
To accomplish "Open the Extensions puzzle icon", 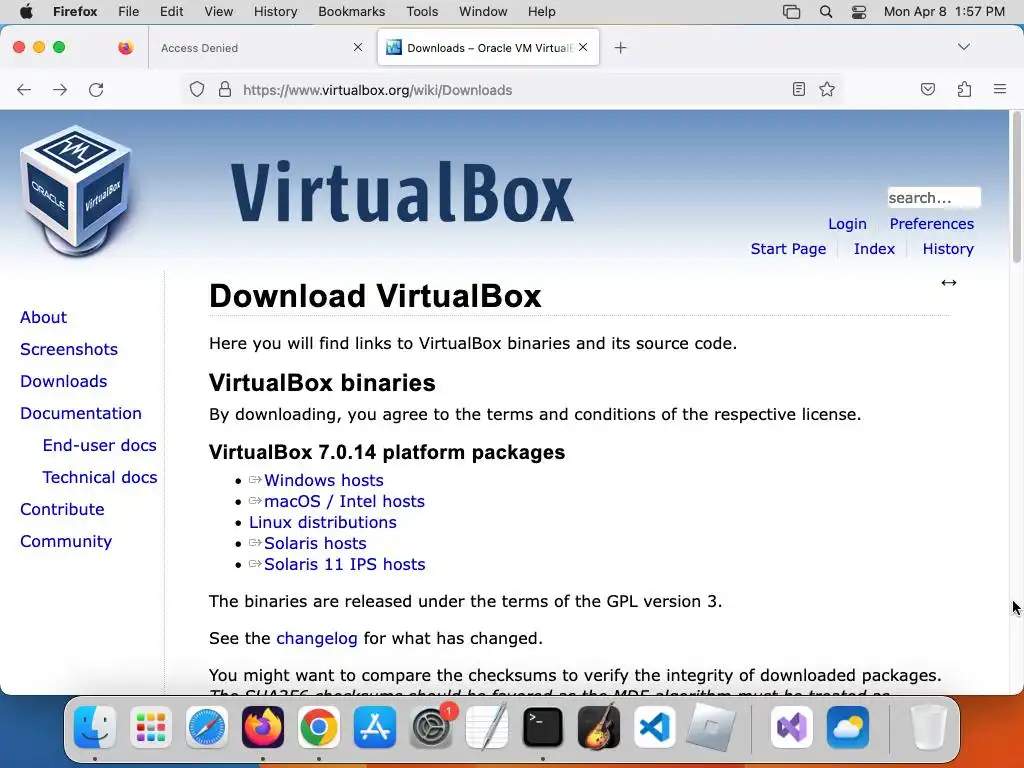I will point(964,89).
